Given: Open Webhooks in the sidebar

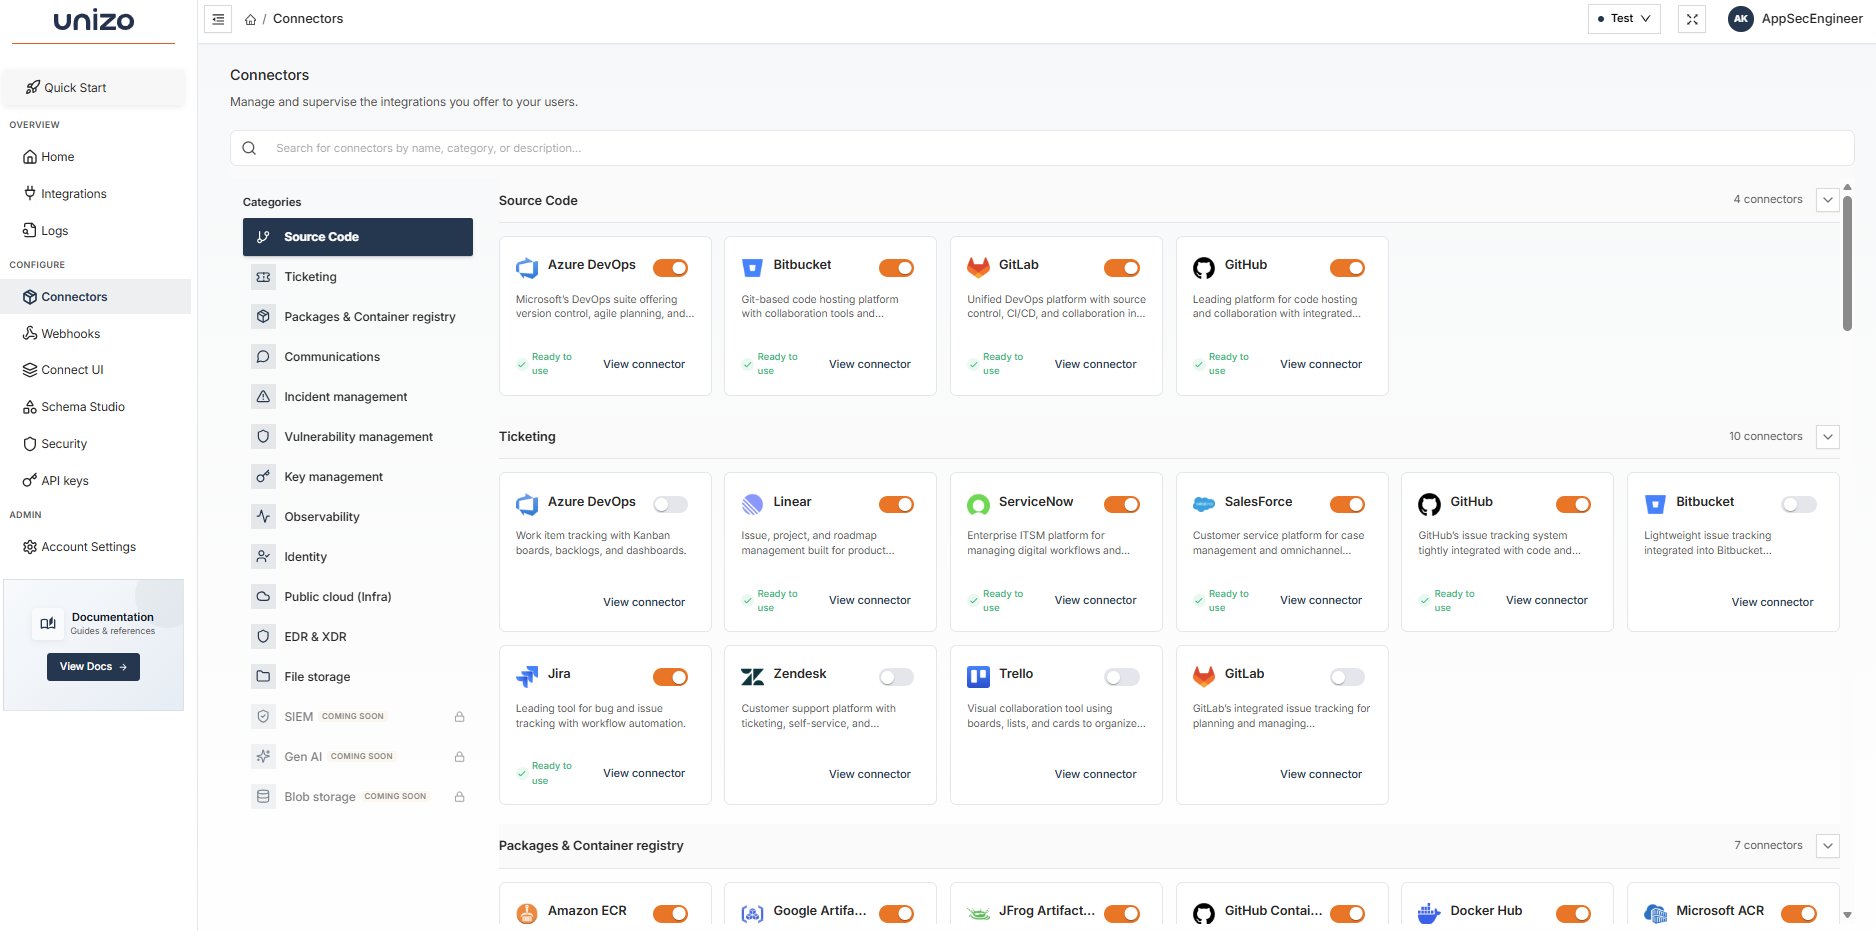Looking at the screenshot, I should point(95,334).
